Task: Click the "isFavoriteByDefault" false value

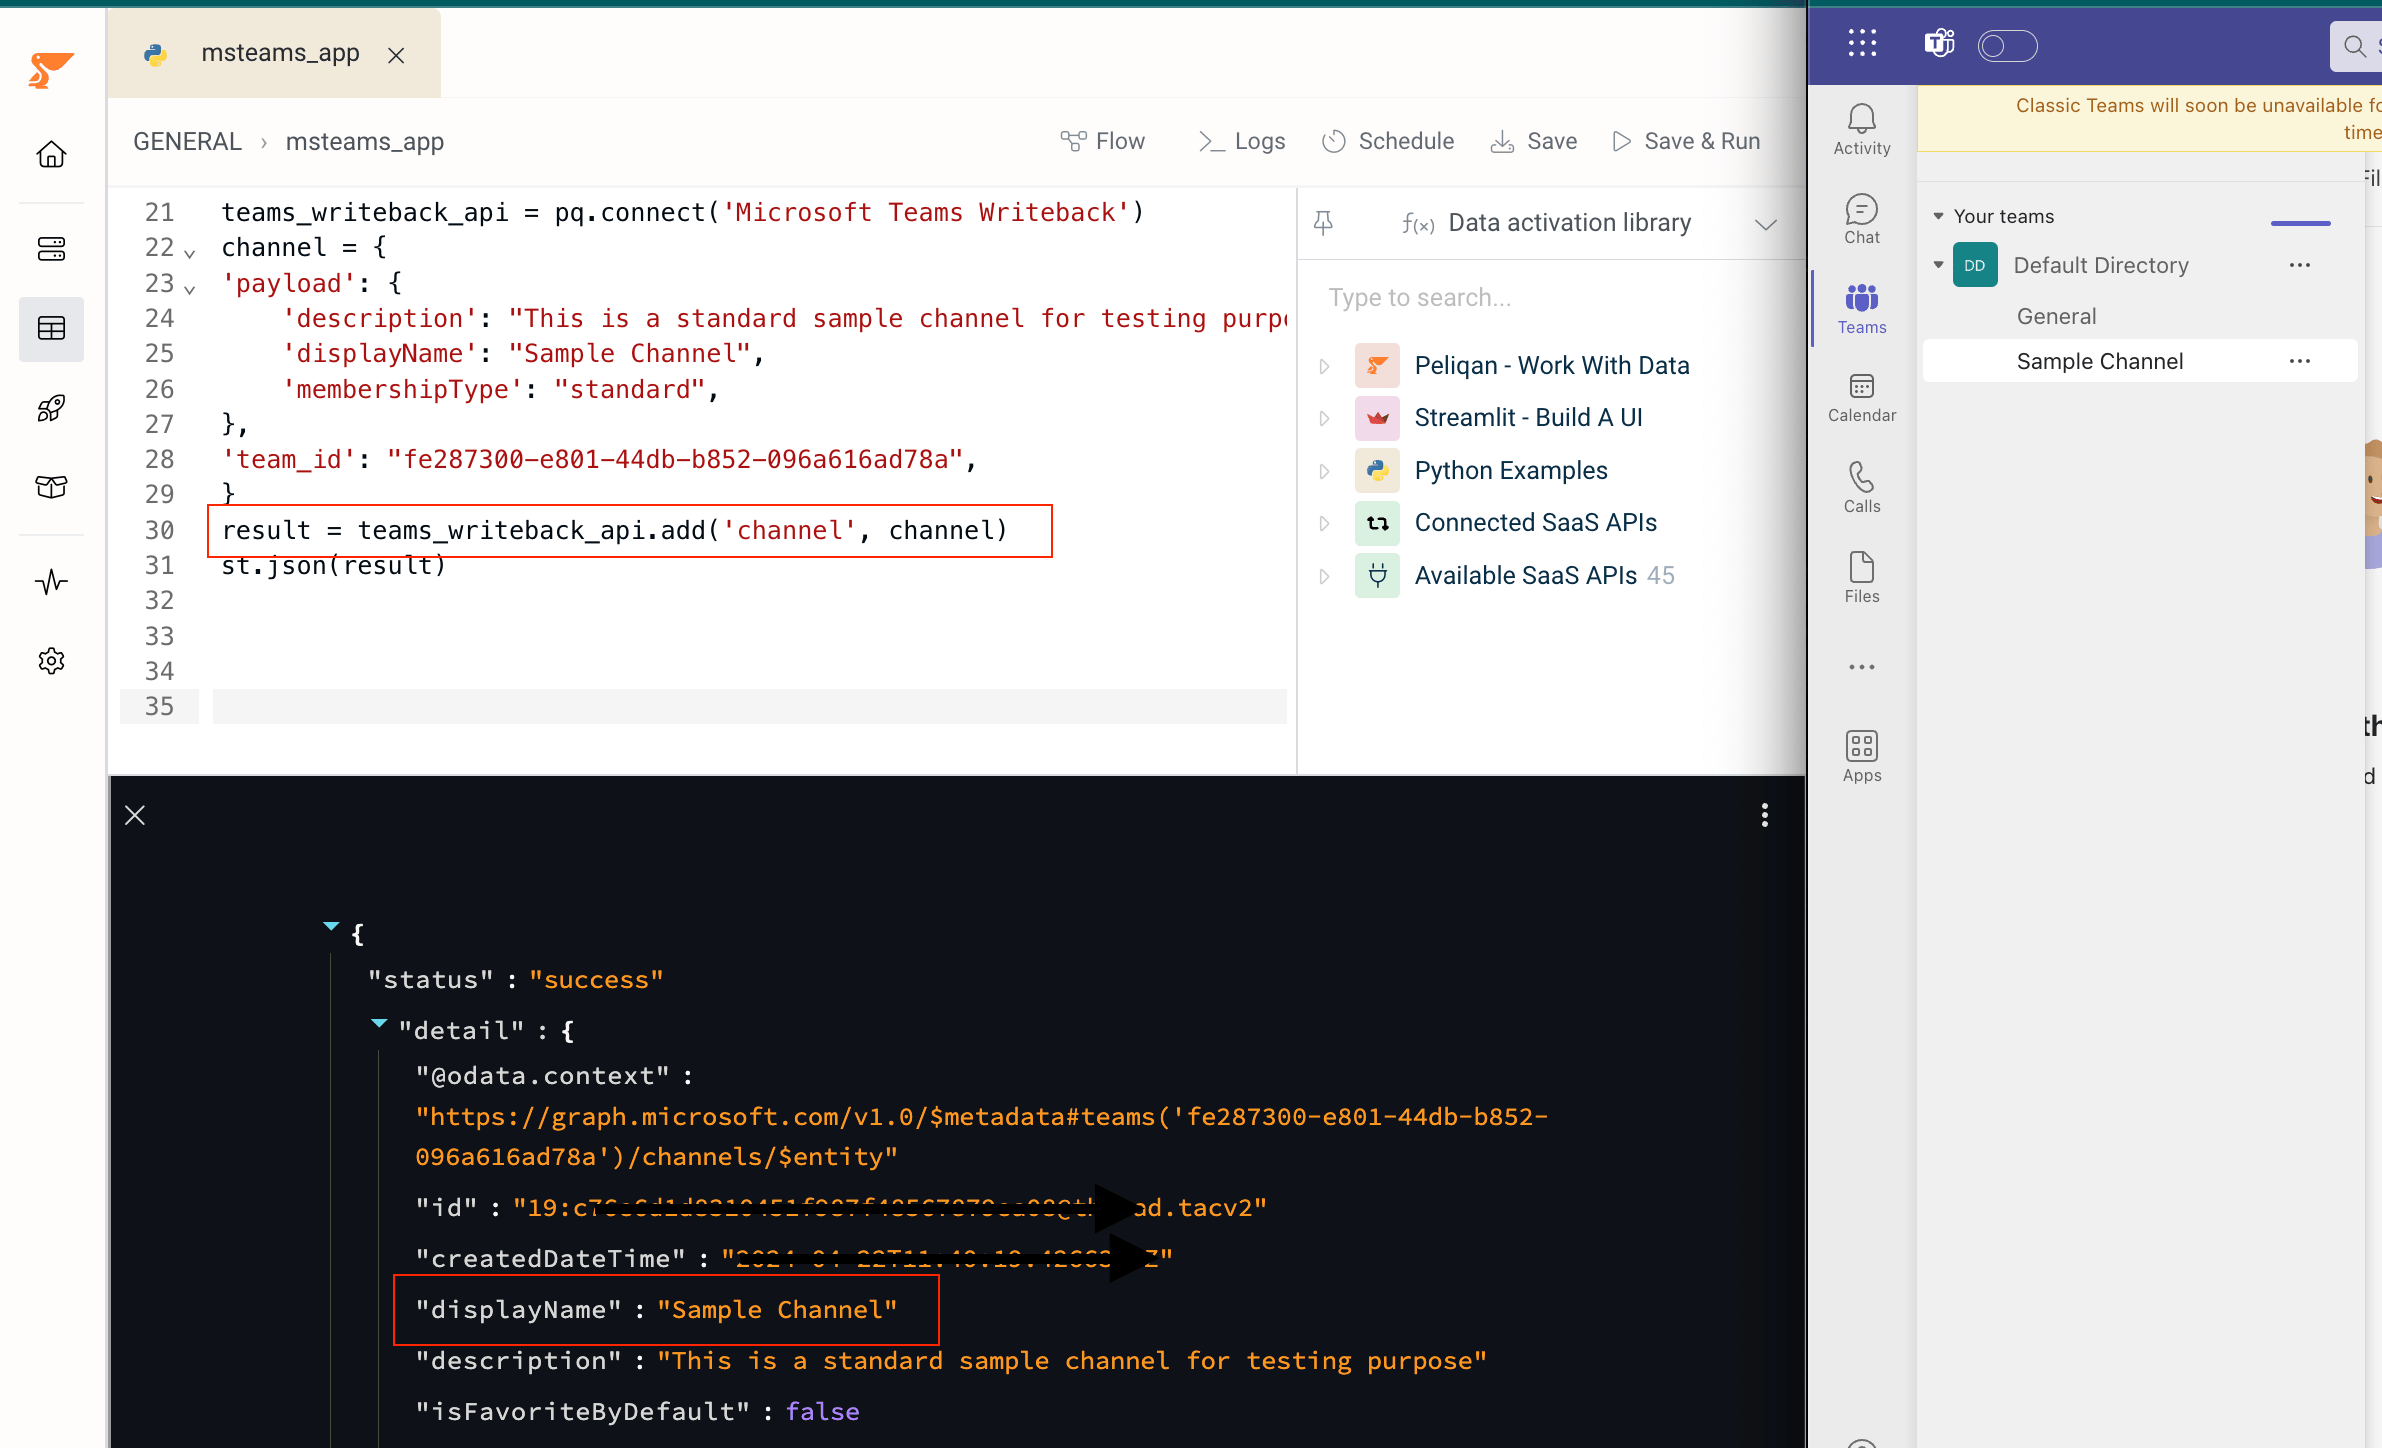Action: [x=822, y=1411]
